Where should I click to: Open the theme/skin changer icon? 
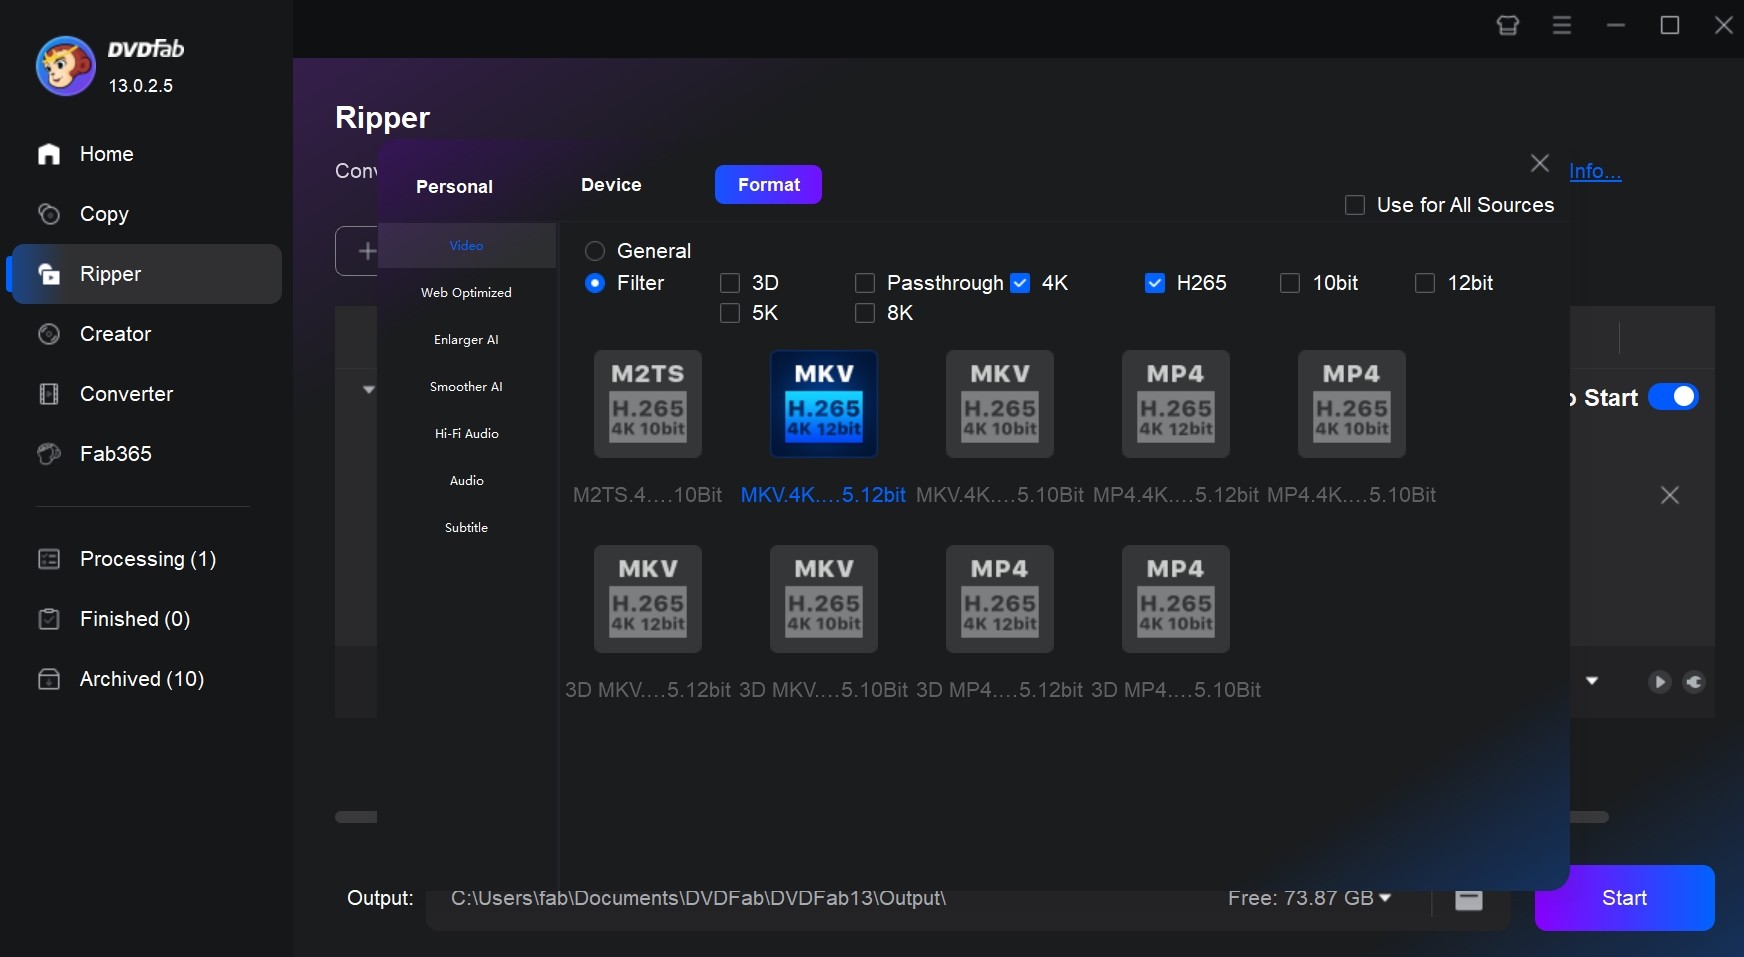pos(1508,25)
